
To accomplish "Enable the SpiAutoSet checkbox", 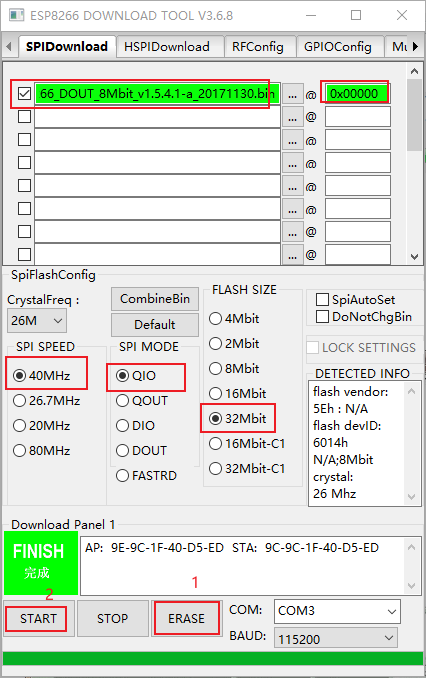I will click(x=322, y=299).
